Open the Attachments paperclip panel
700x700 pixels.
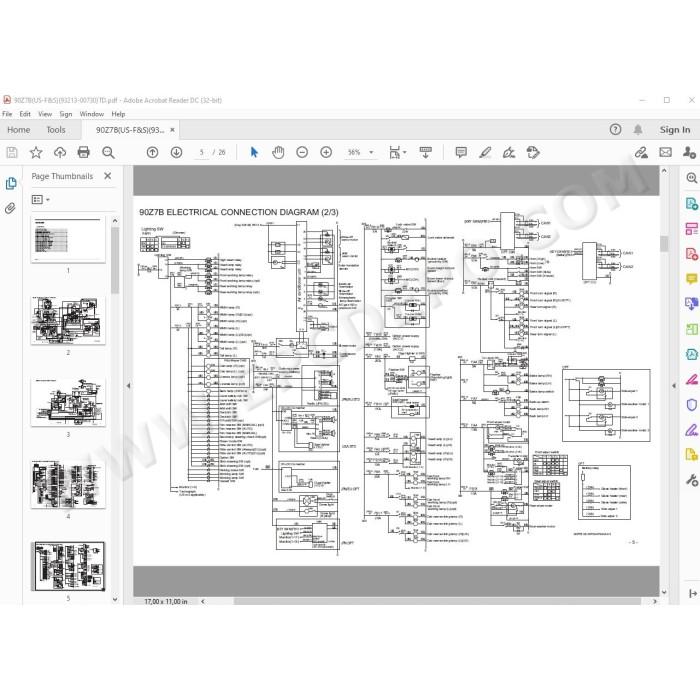10,208
